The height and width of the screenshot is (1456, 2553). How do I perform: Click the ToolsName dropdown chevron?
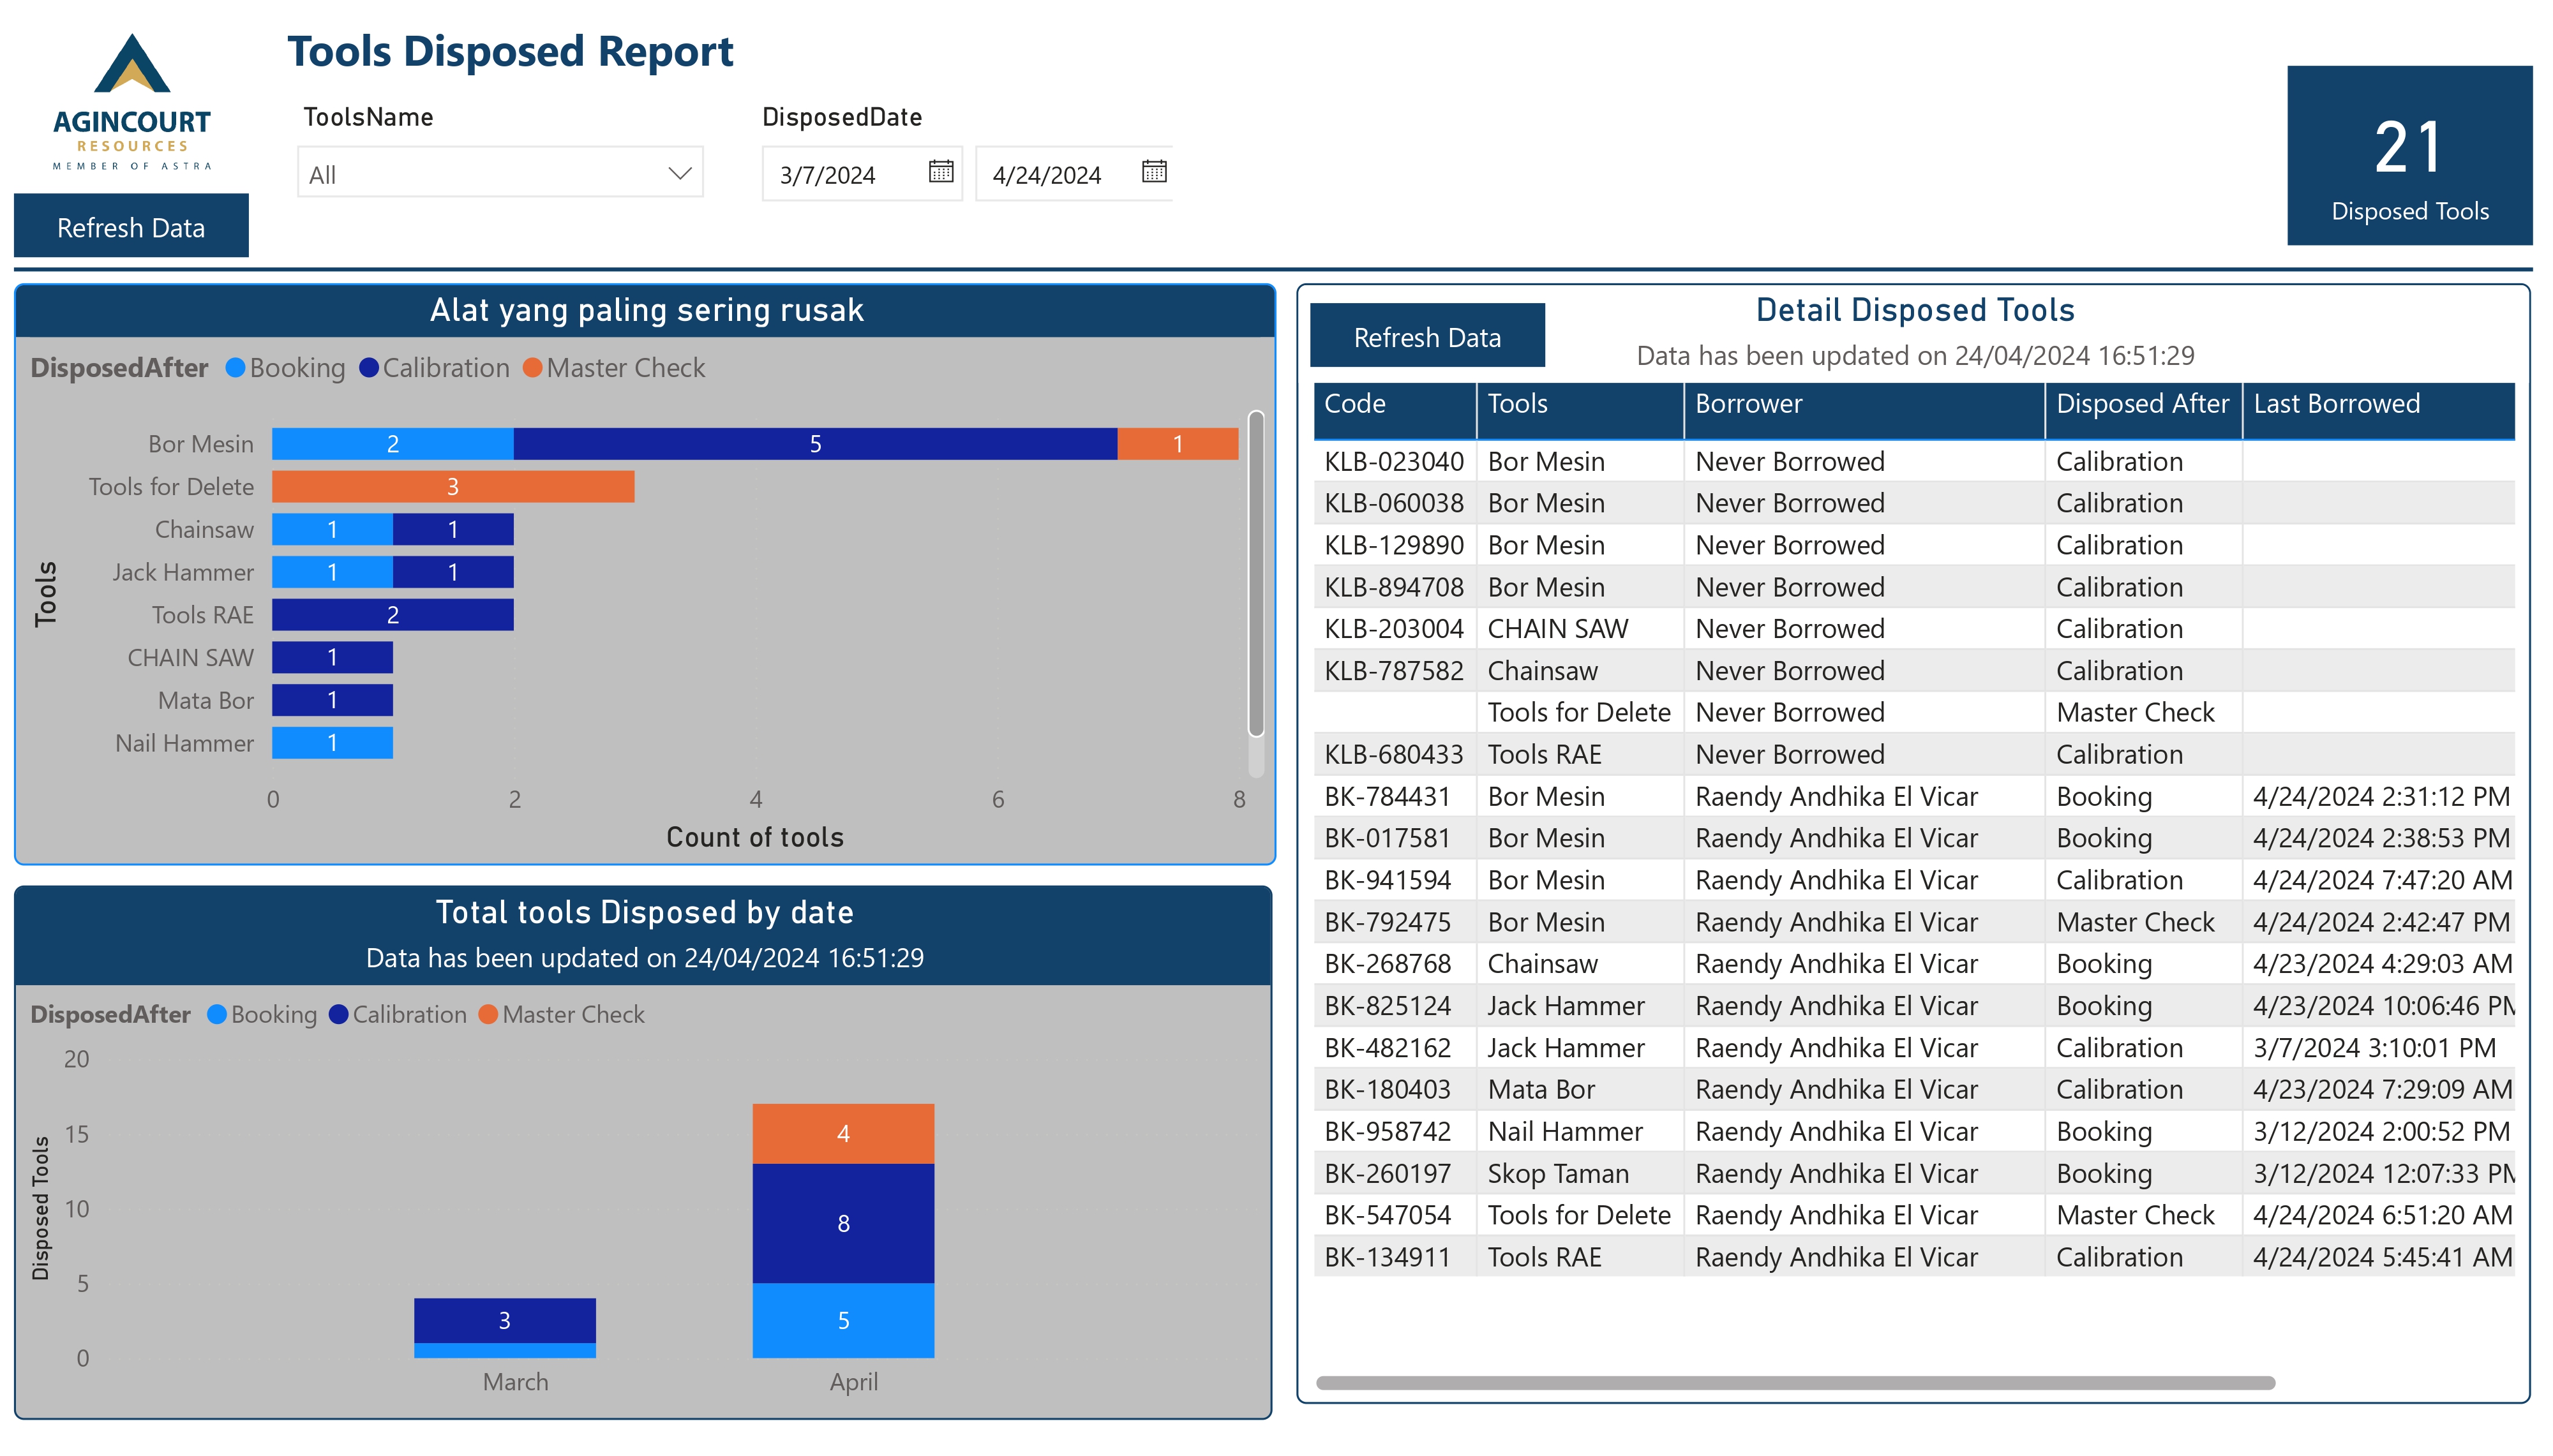pos(680,173)
